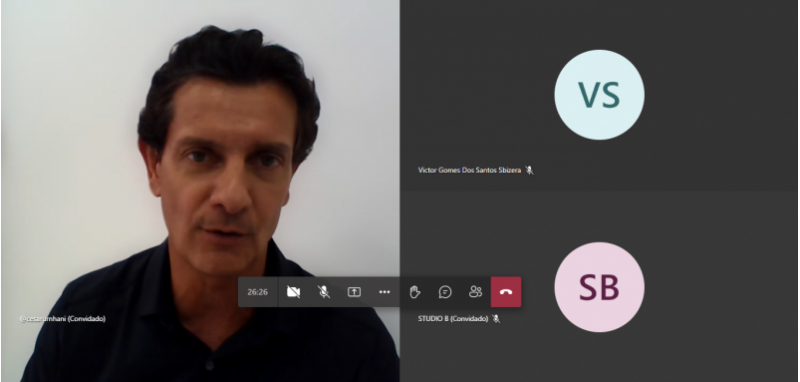Unmute the microphone in the call toolbar
Viewport: 800px width, 382px height.
click(x=323, y=292)
